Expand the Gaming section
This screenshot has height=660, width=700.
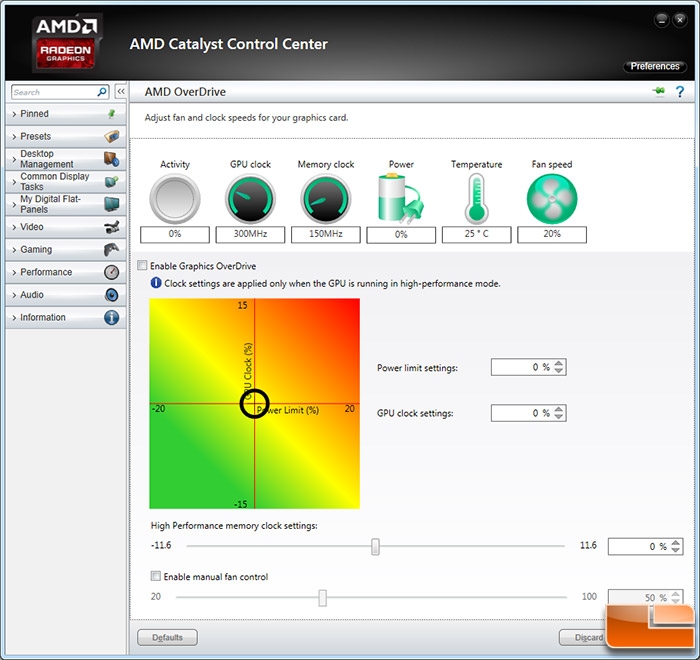[66, 249]
